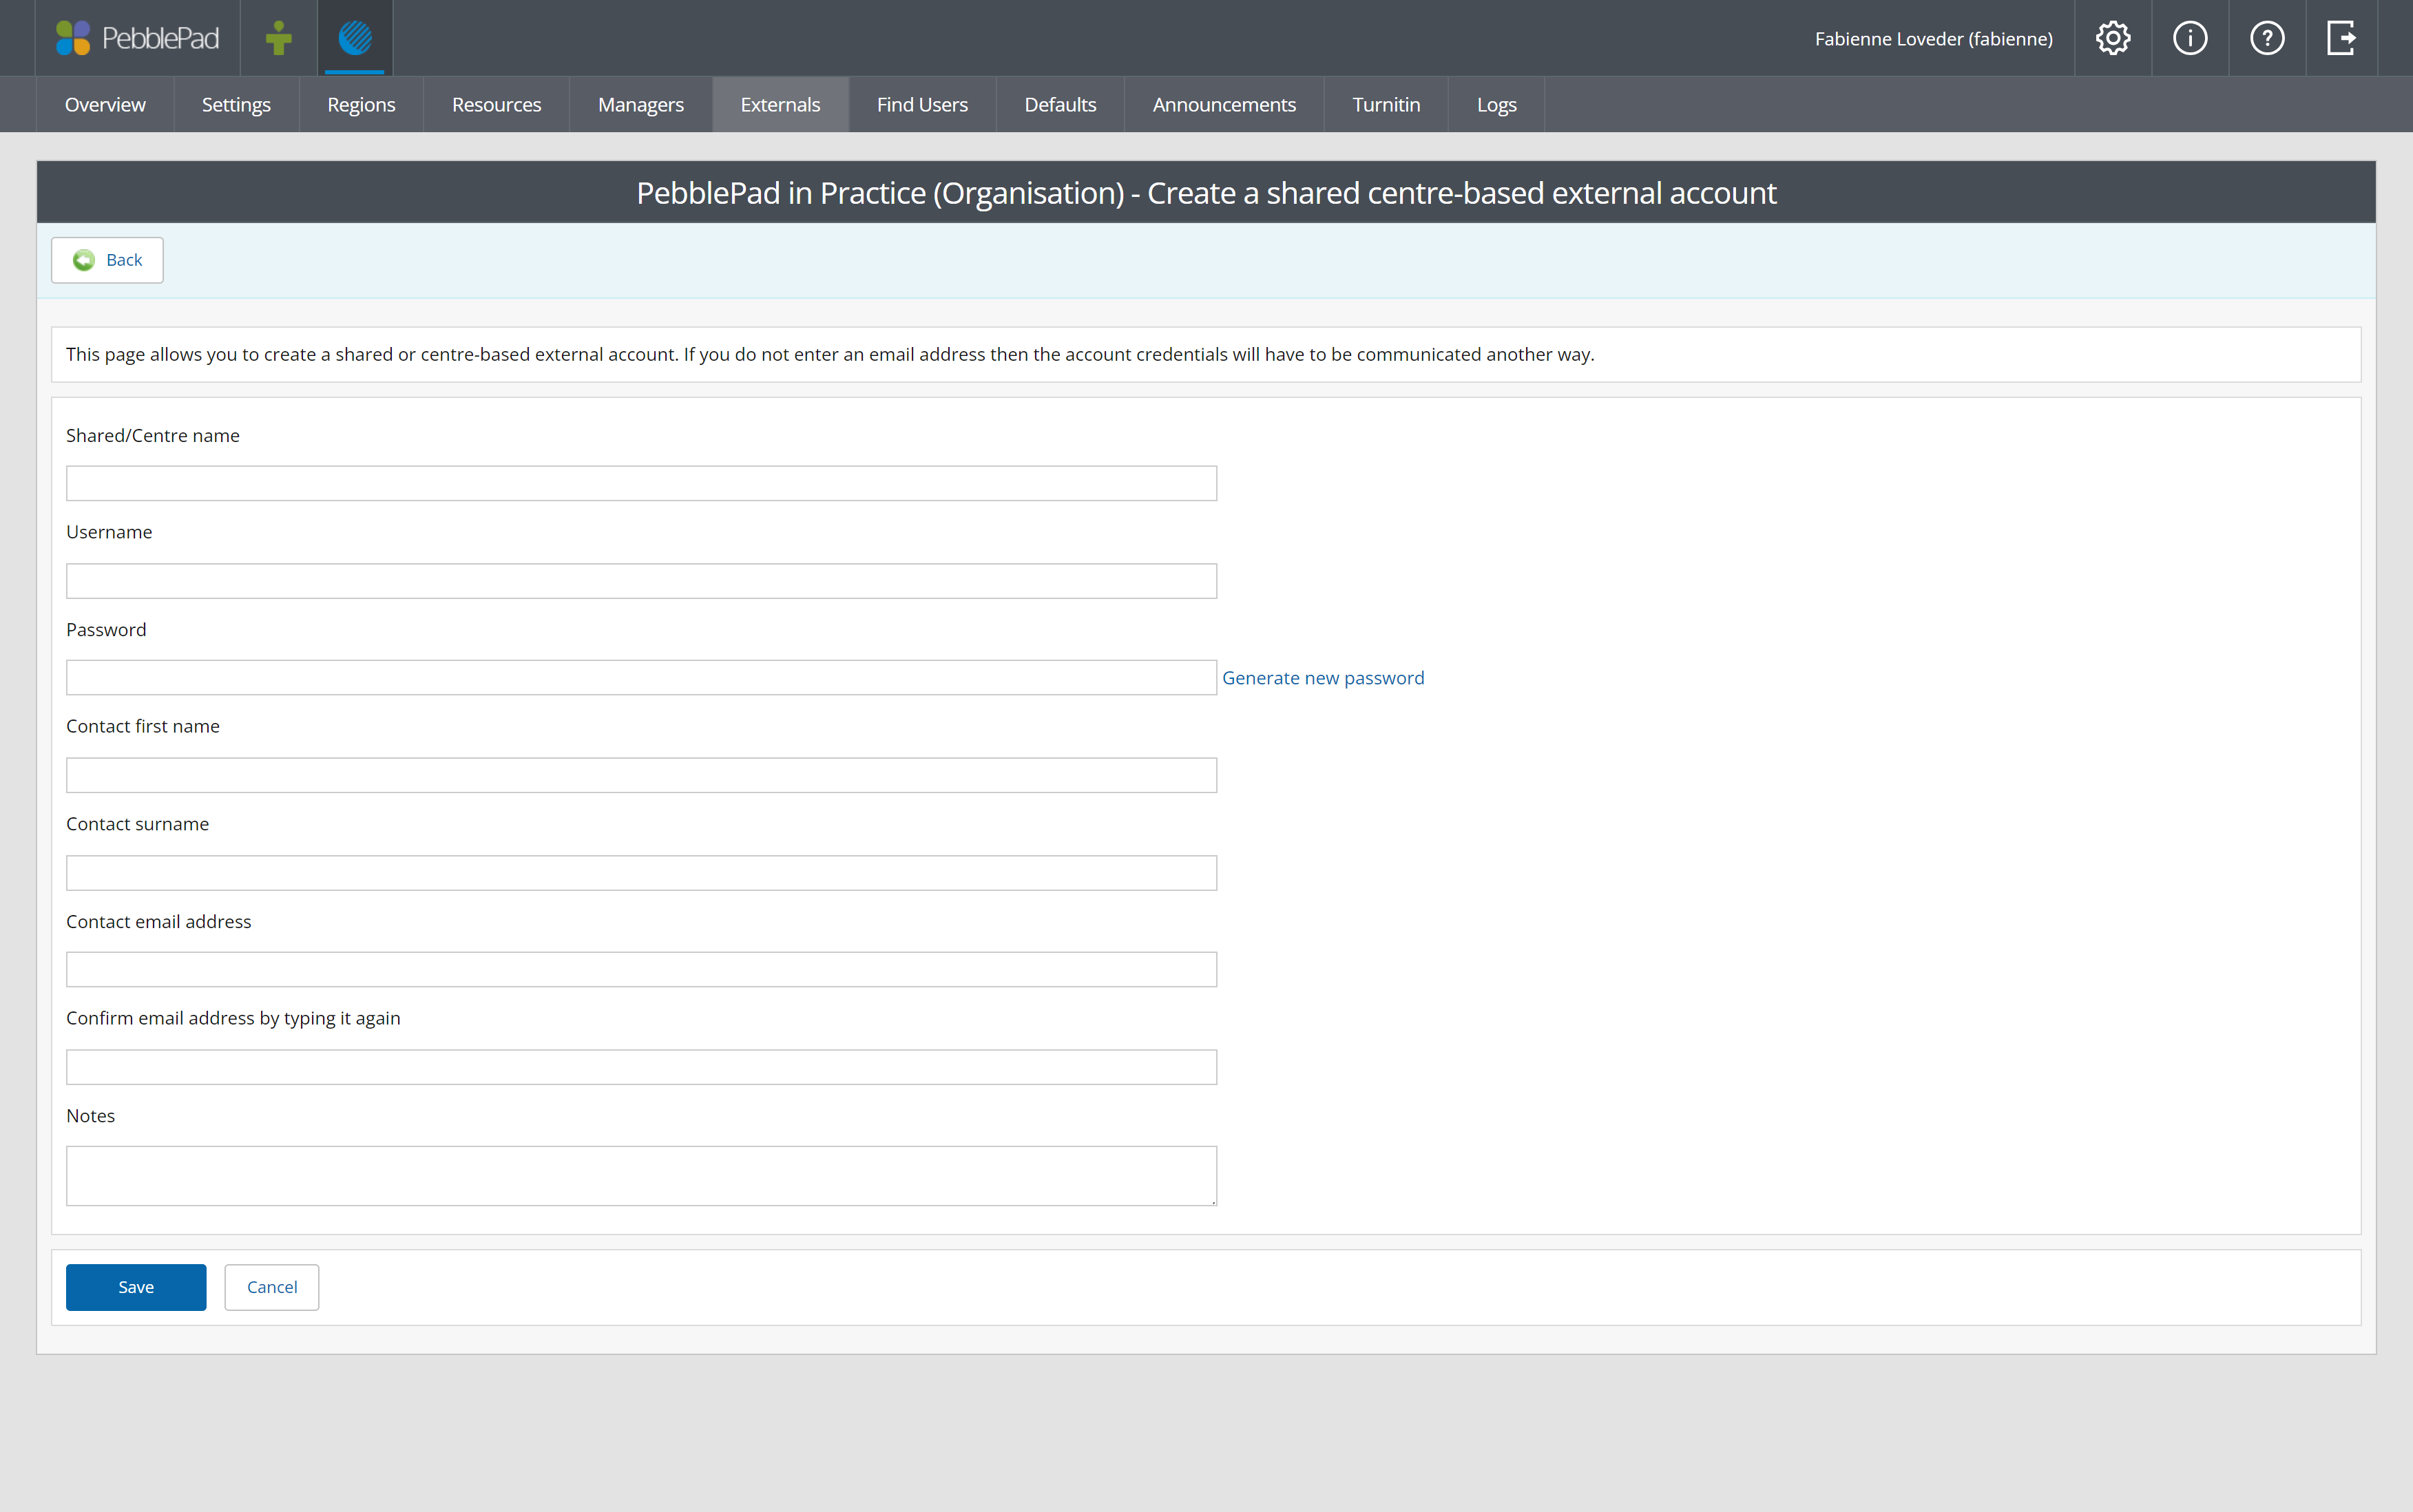Click the Contact surname label

click(138, 824)
